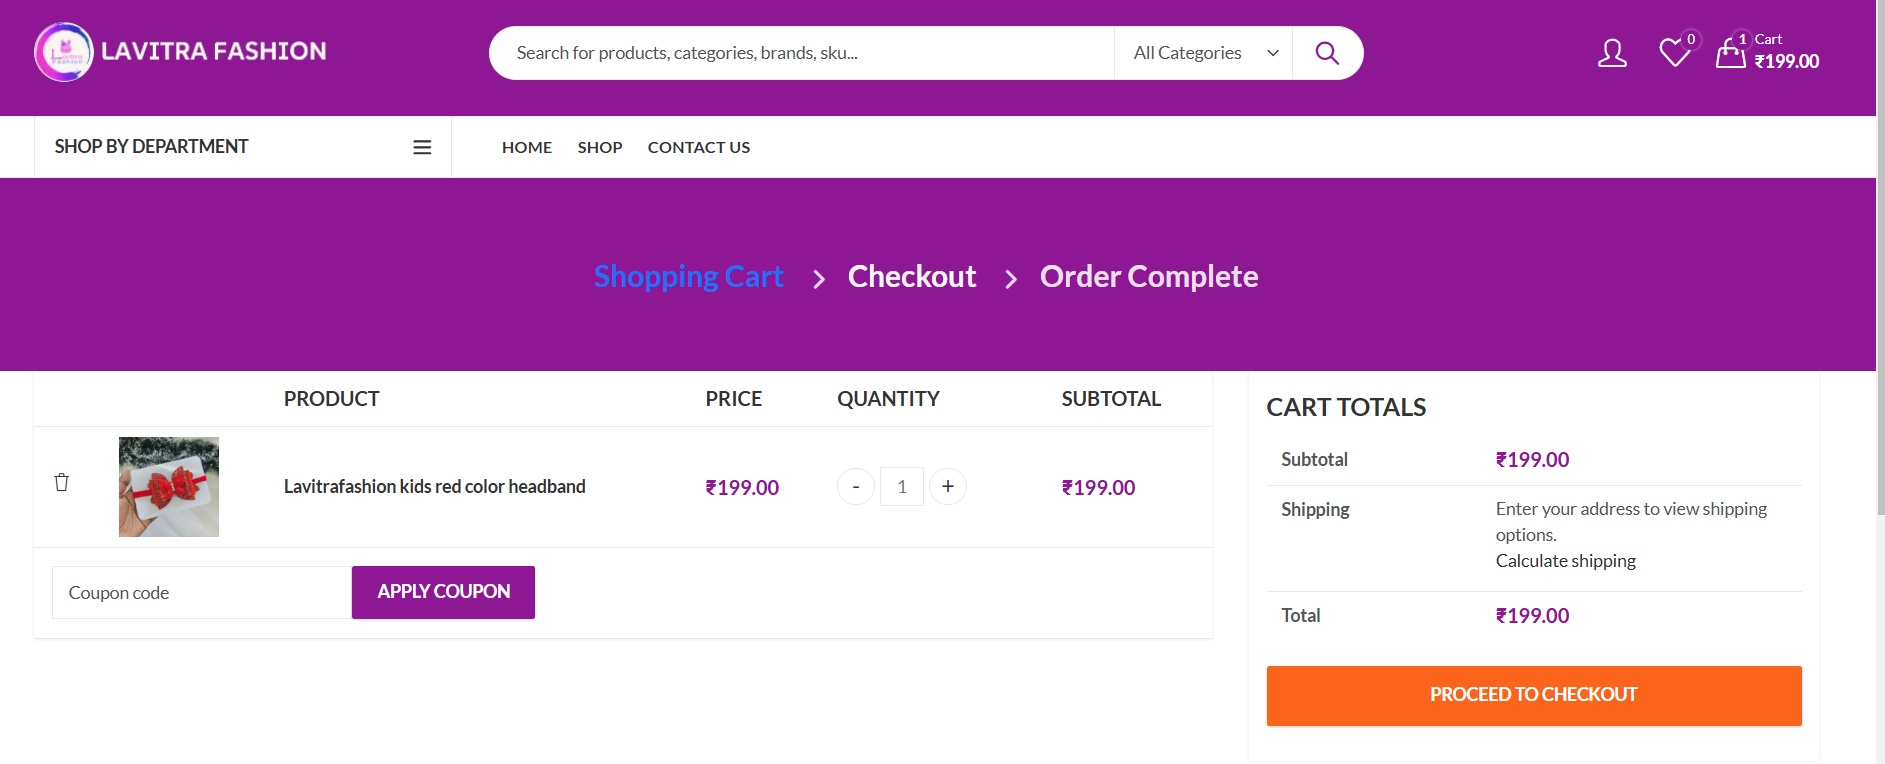Increase quantity with the plus button
This screenshot has width=1885, height=764.
[947, 487]
